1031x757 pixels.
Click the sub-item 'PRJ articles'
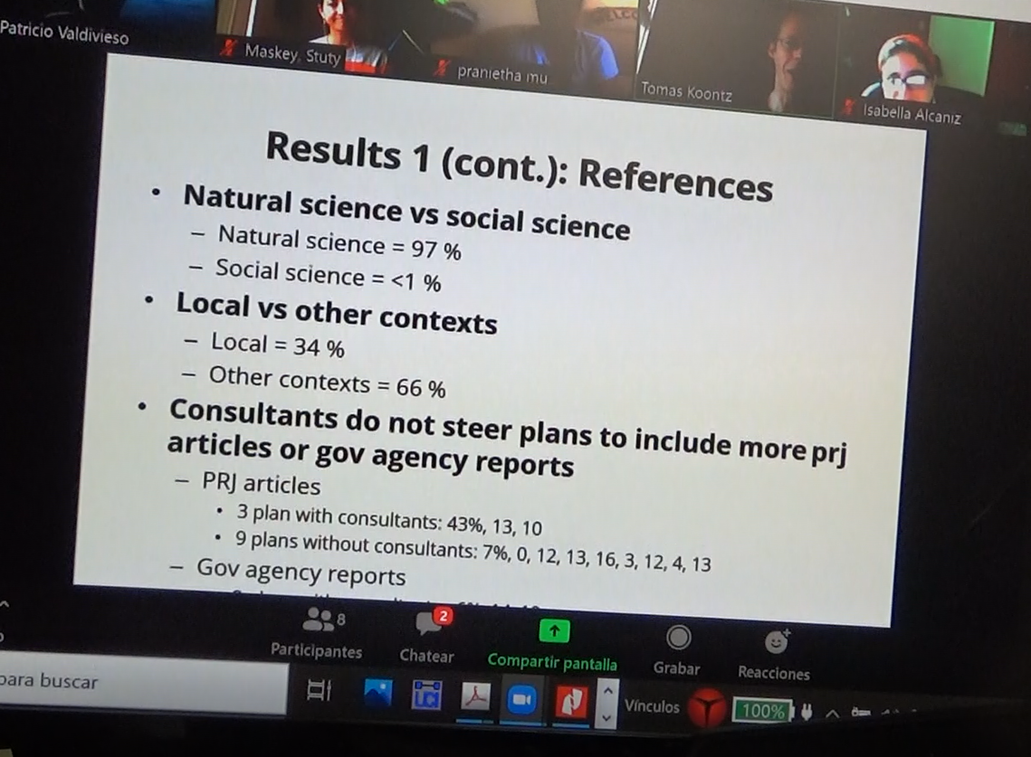(x=261, y=484)
